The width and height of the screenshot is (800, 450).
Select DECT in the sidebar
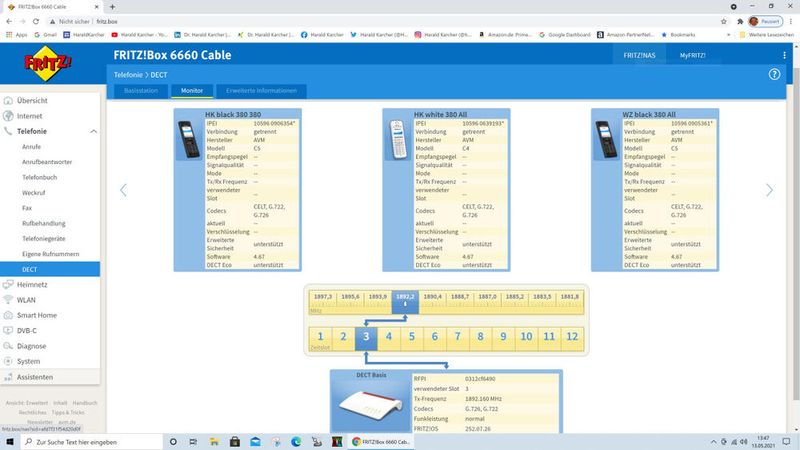tap(50, 269)
